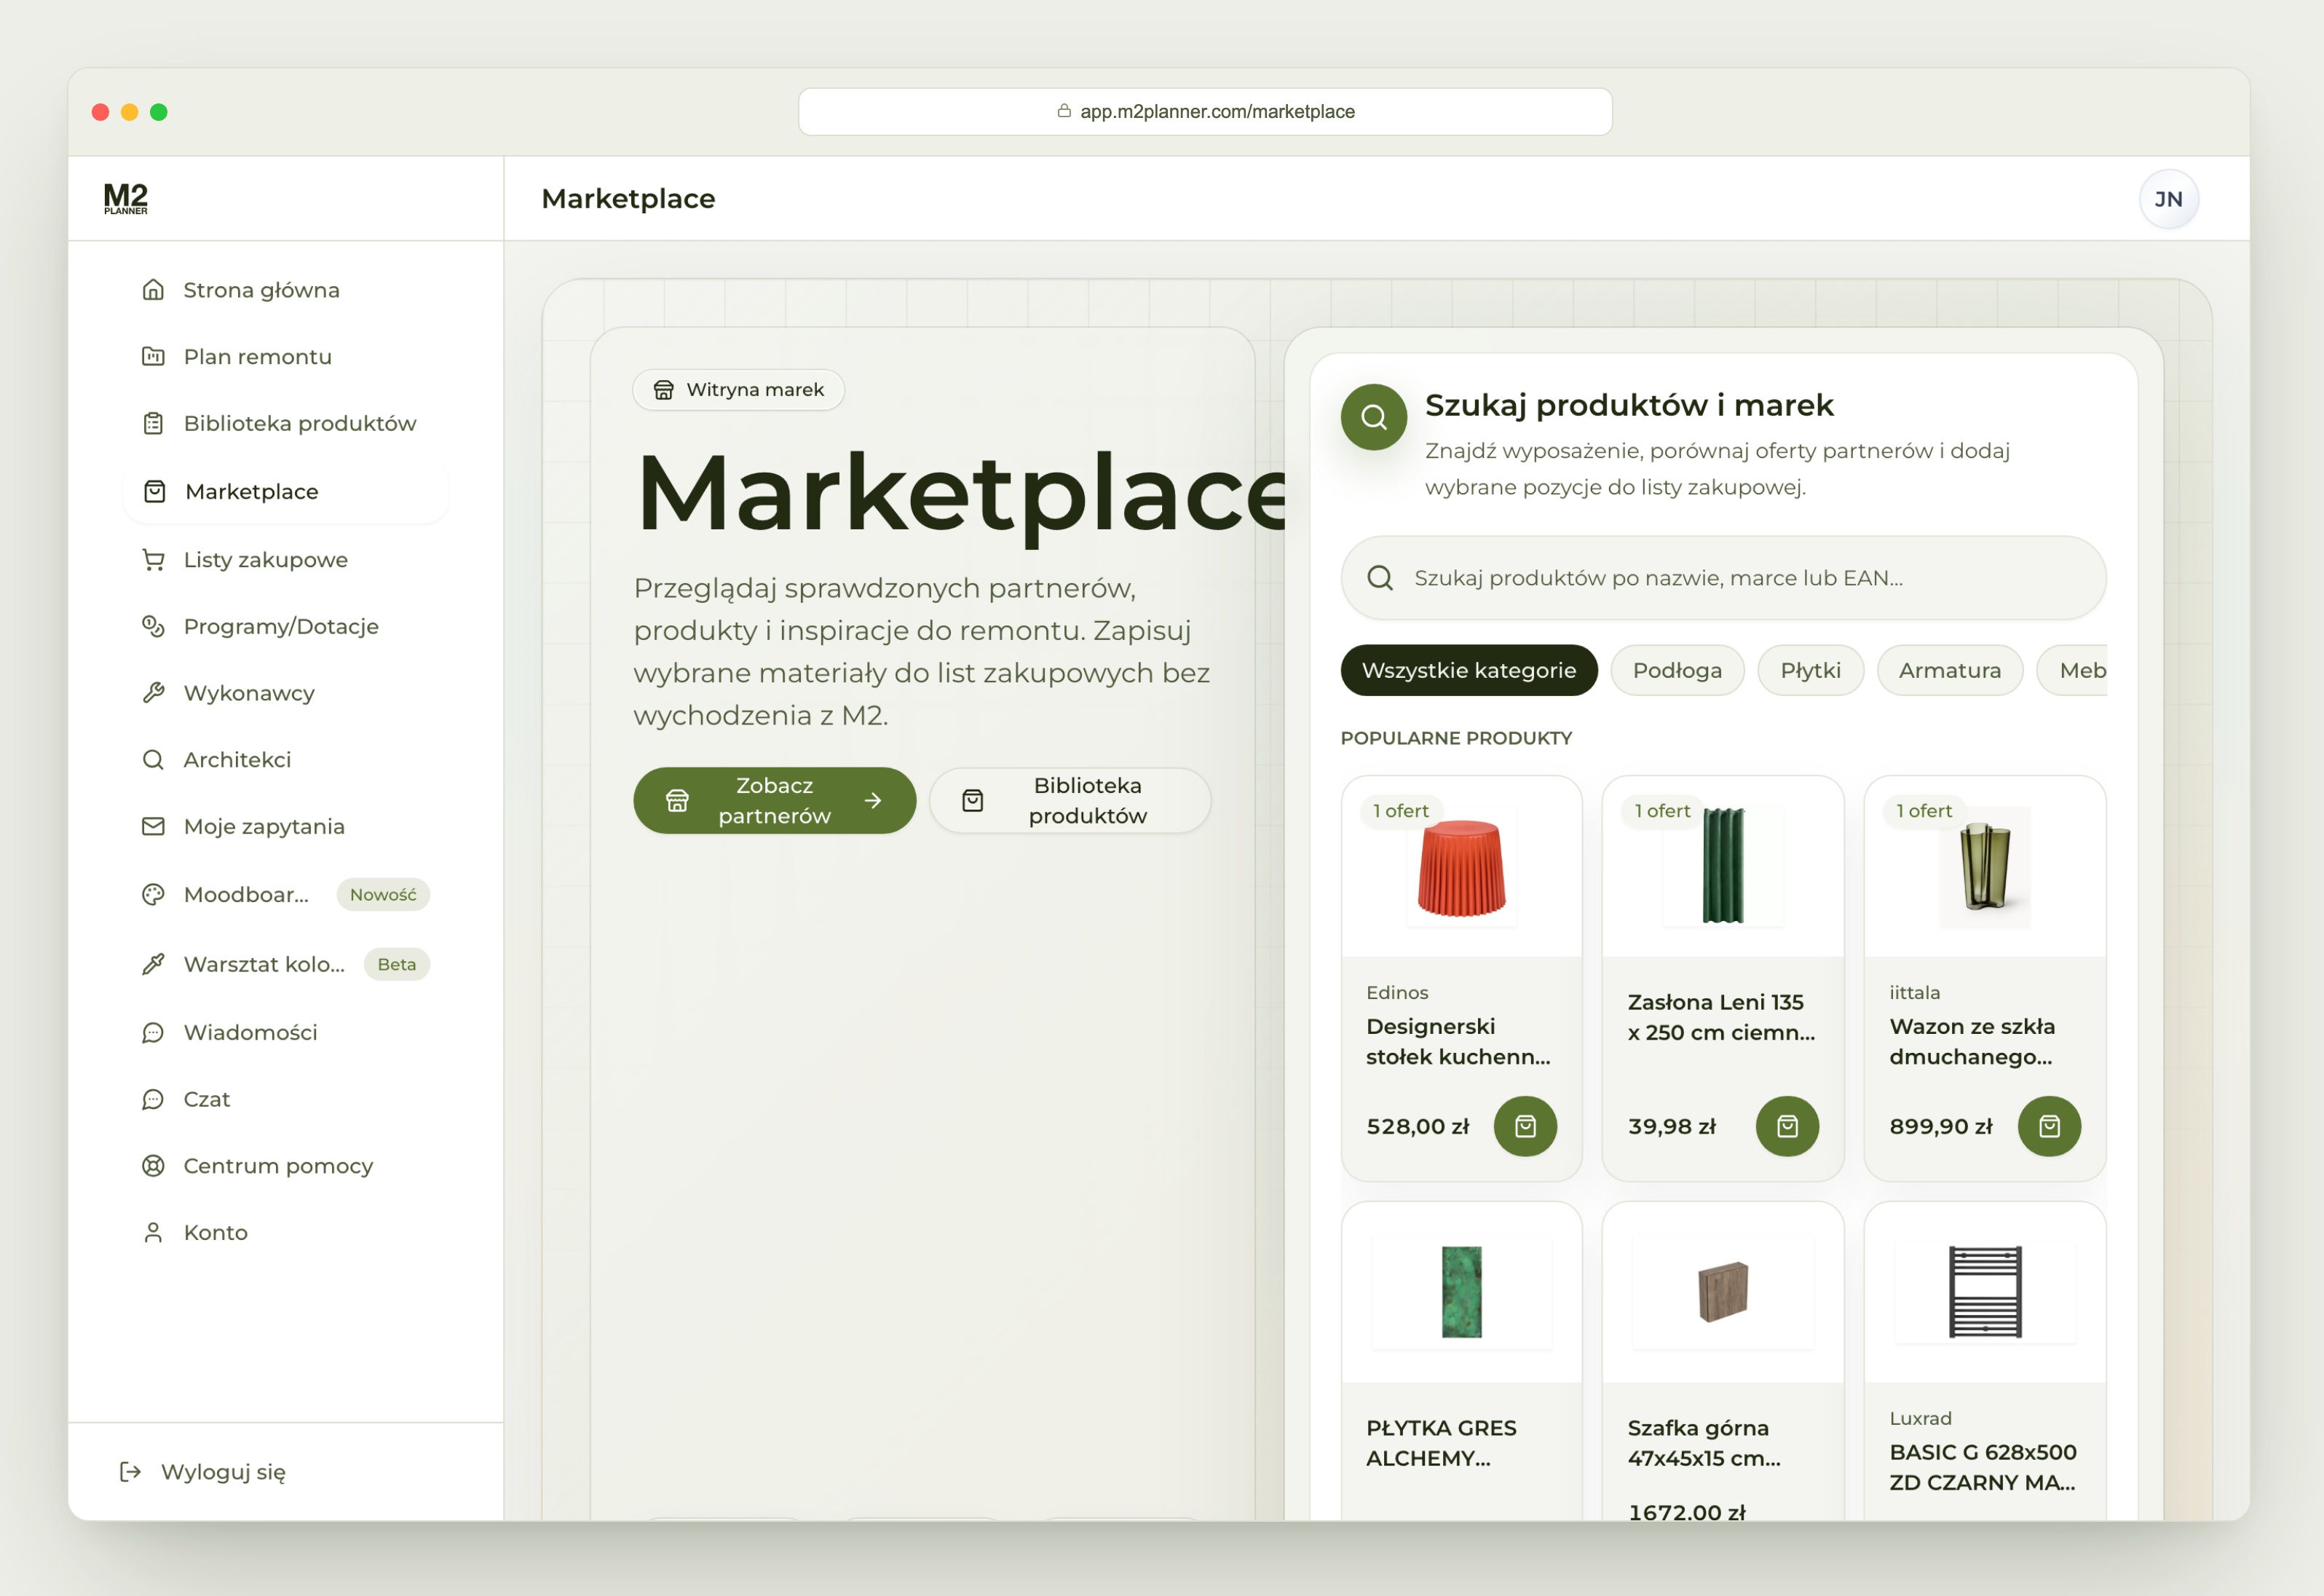Open the JN user avatar
Viewport: 2324px width, 1596px height.
(2168, 199)
